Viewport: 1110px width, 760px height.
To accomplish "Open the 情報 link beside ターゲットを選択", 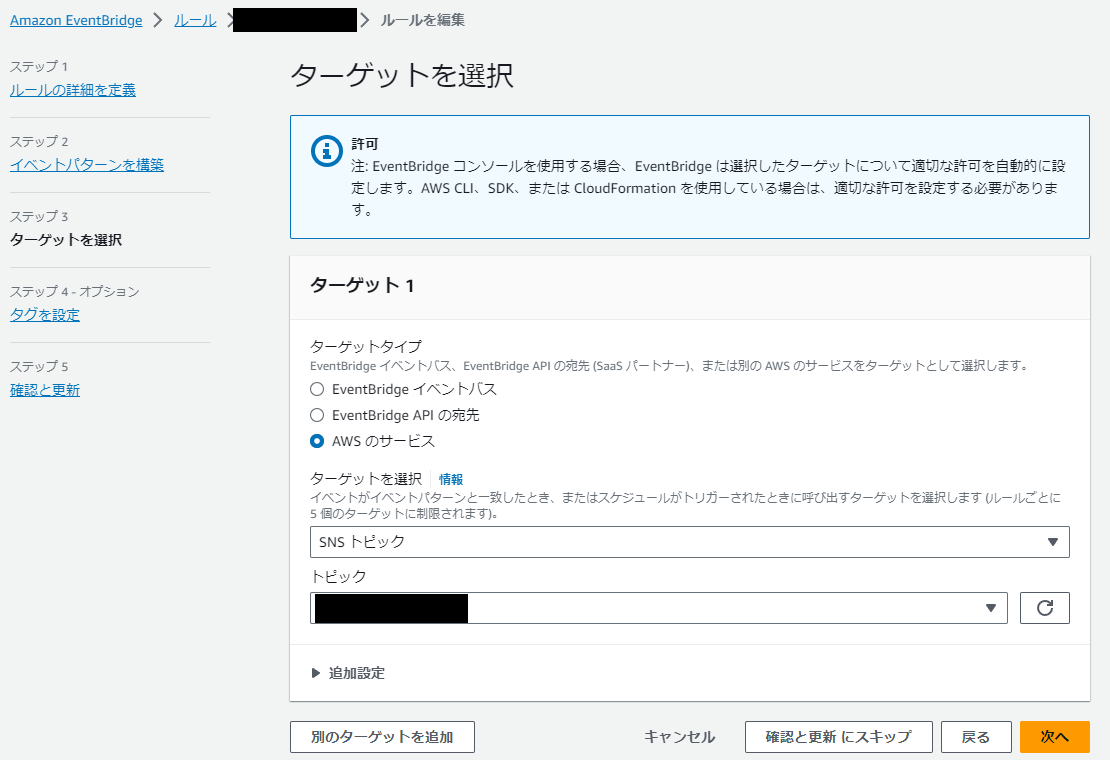I will pyautogui.click(x=450, y=479).
